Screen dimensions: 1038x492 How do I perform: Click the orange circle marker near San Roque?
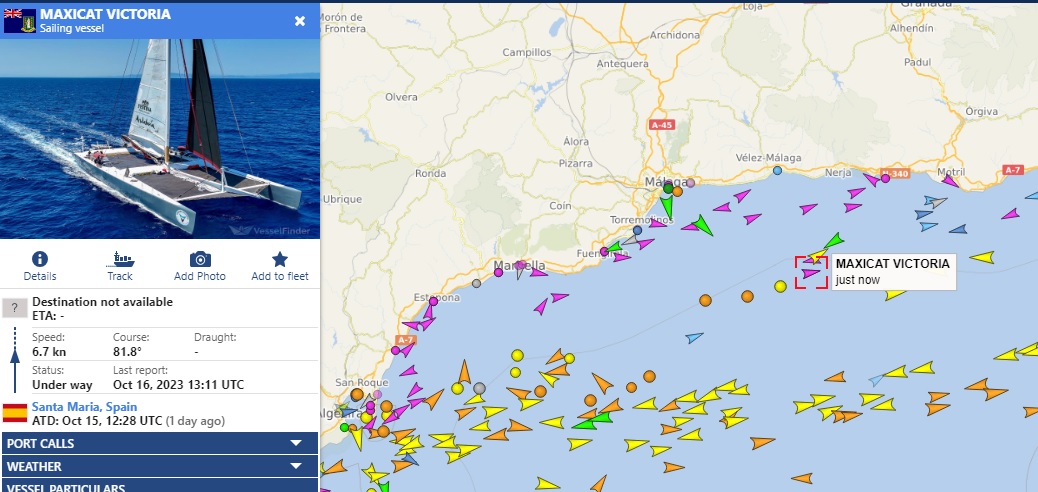(x=357, y=395)
